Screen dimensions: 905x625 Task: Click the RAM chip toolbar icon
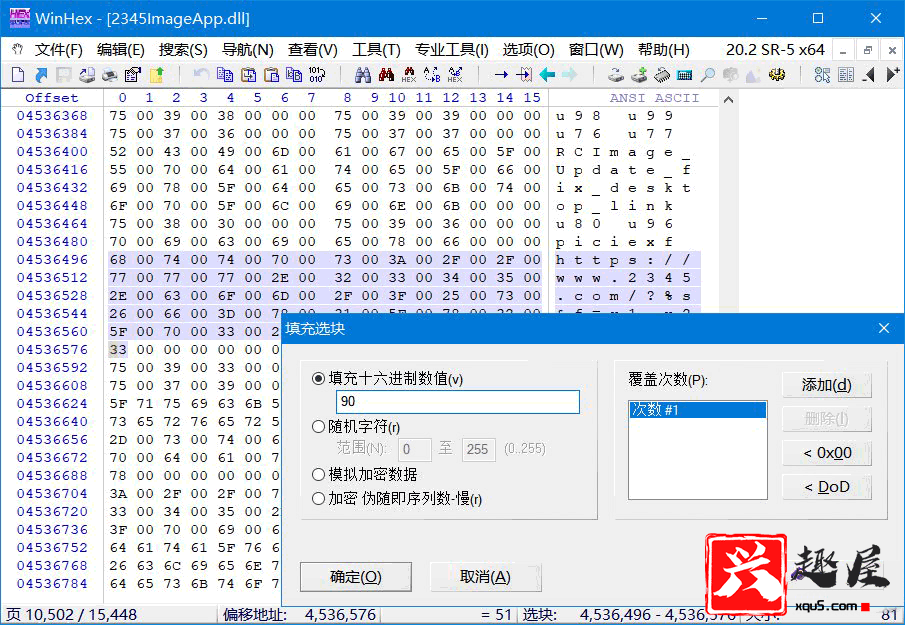(x=662, y=74)
